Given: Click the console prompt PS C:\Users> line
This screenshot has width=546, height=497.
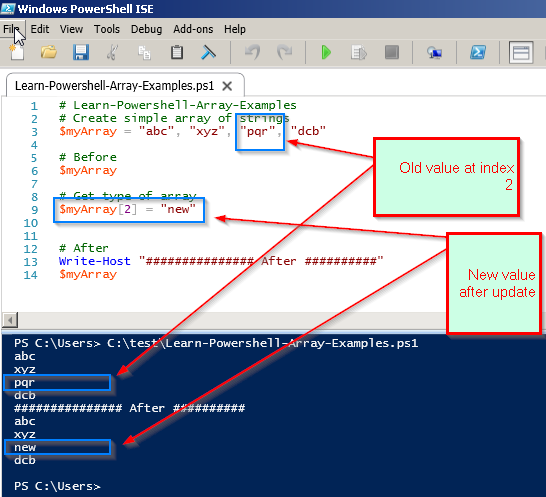Looking at the screenshot, I should coord(57,486).
